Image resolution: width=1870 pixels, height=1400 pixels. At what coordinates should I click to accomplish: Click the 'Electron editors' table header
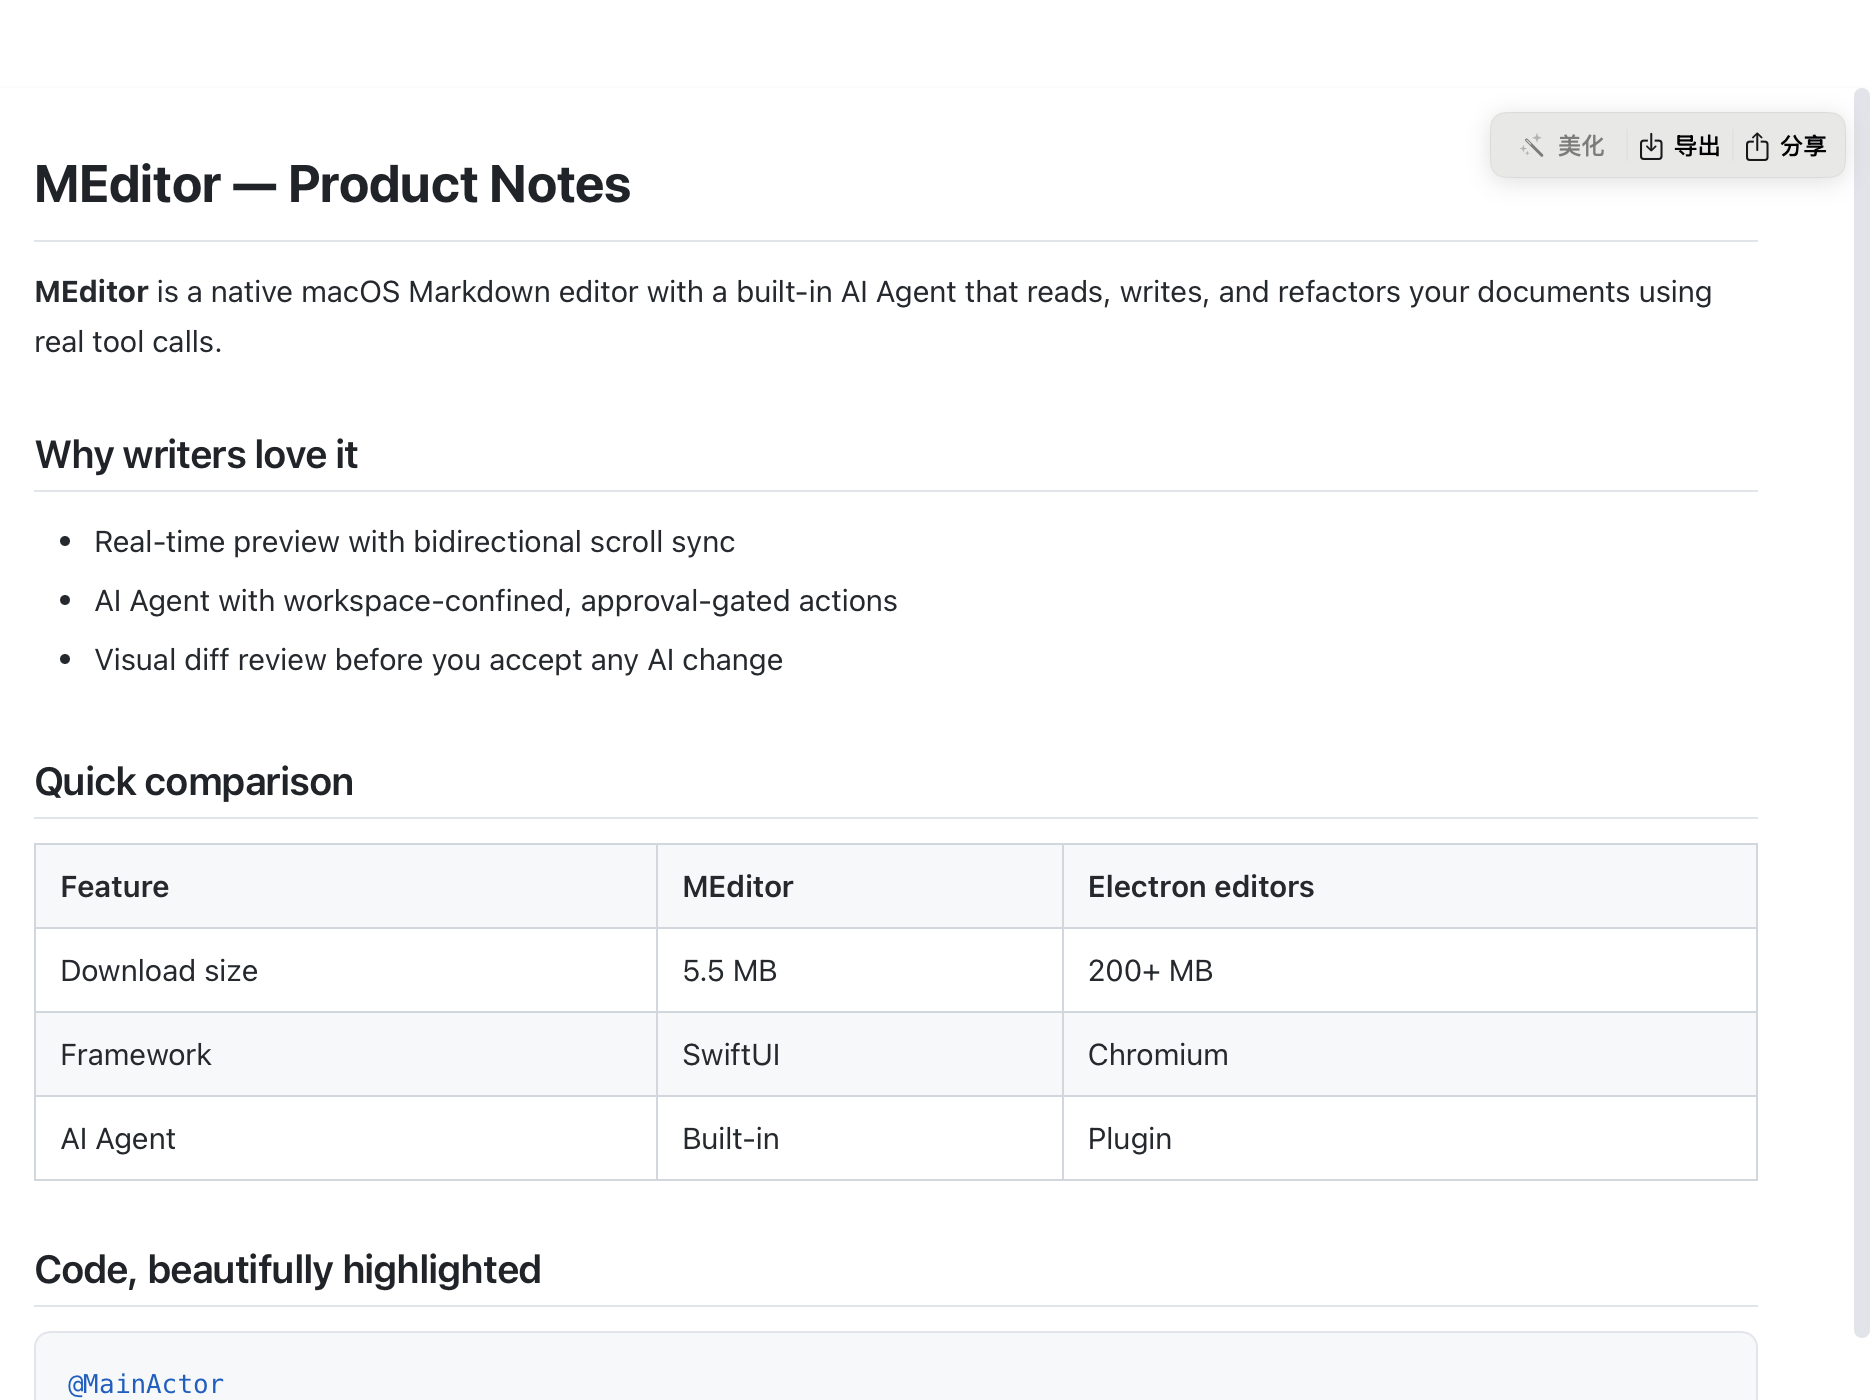[1410, 887]
